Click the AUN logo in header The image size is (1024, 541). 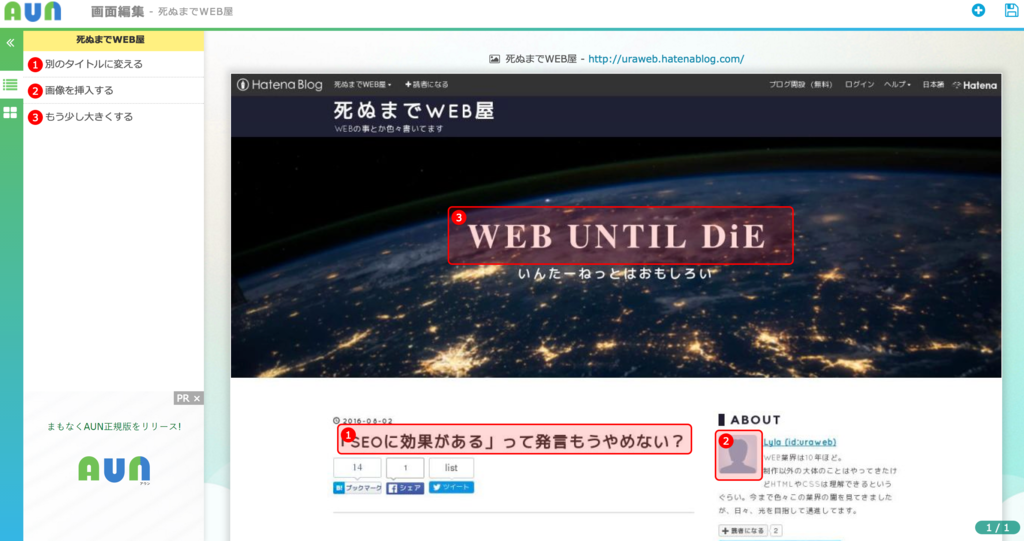click(x=33, y=11)
